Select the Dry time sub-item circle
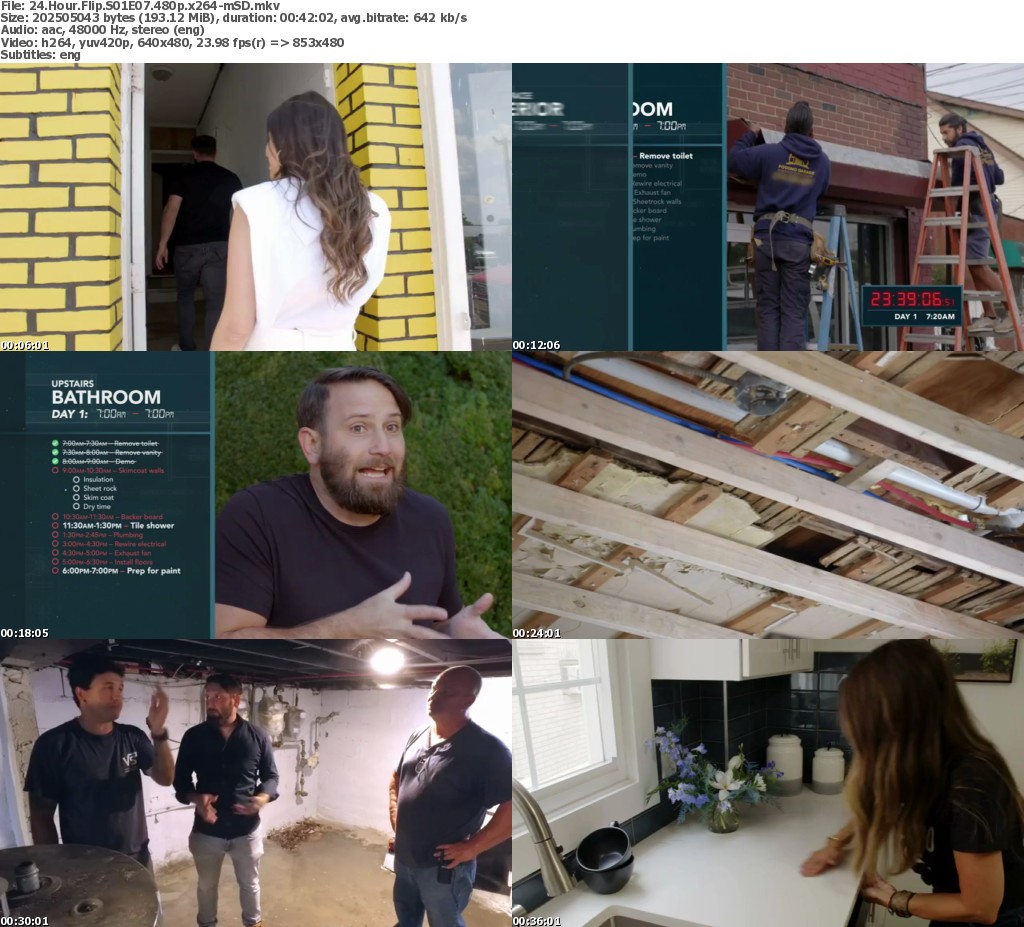Image resolution: width=1024 pixels, height=927 pixels. pyautogui.click(x=76, y=507)
